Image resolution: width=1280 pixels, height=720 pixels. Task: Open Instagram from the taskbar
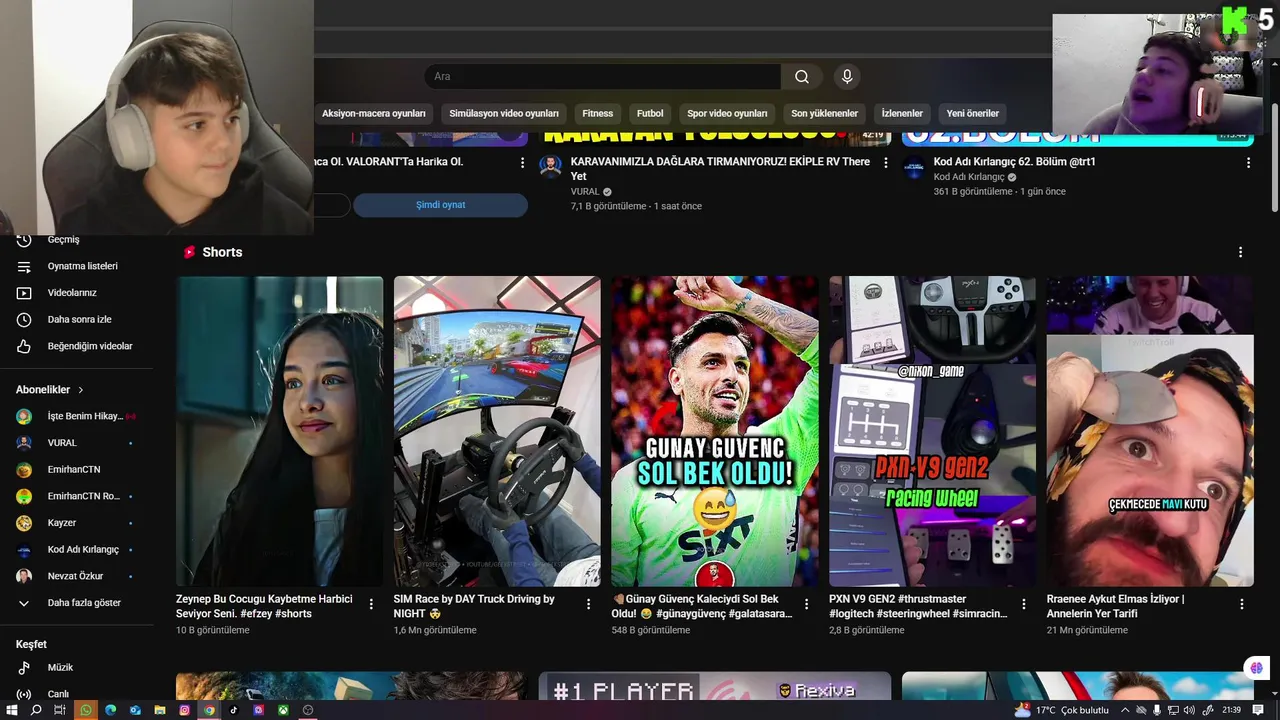pyautogui.click(x=185, y=710)
